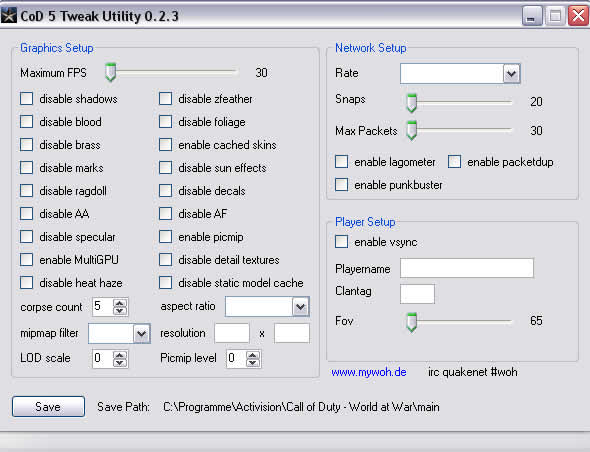This screenshot has width=590, height=452.
Task: Click the Snaps value 20
Action: tap(536, 102)
